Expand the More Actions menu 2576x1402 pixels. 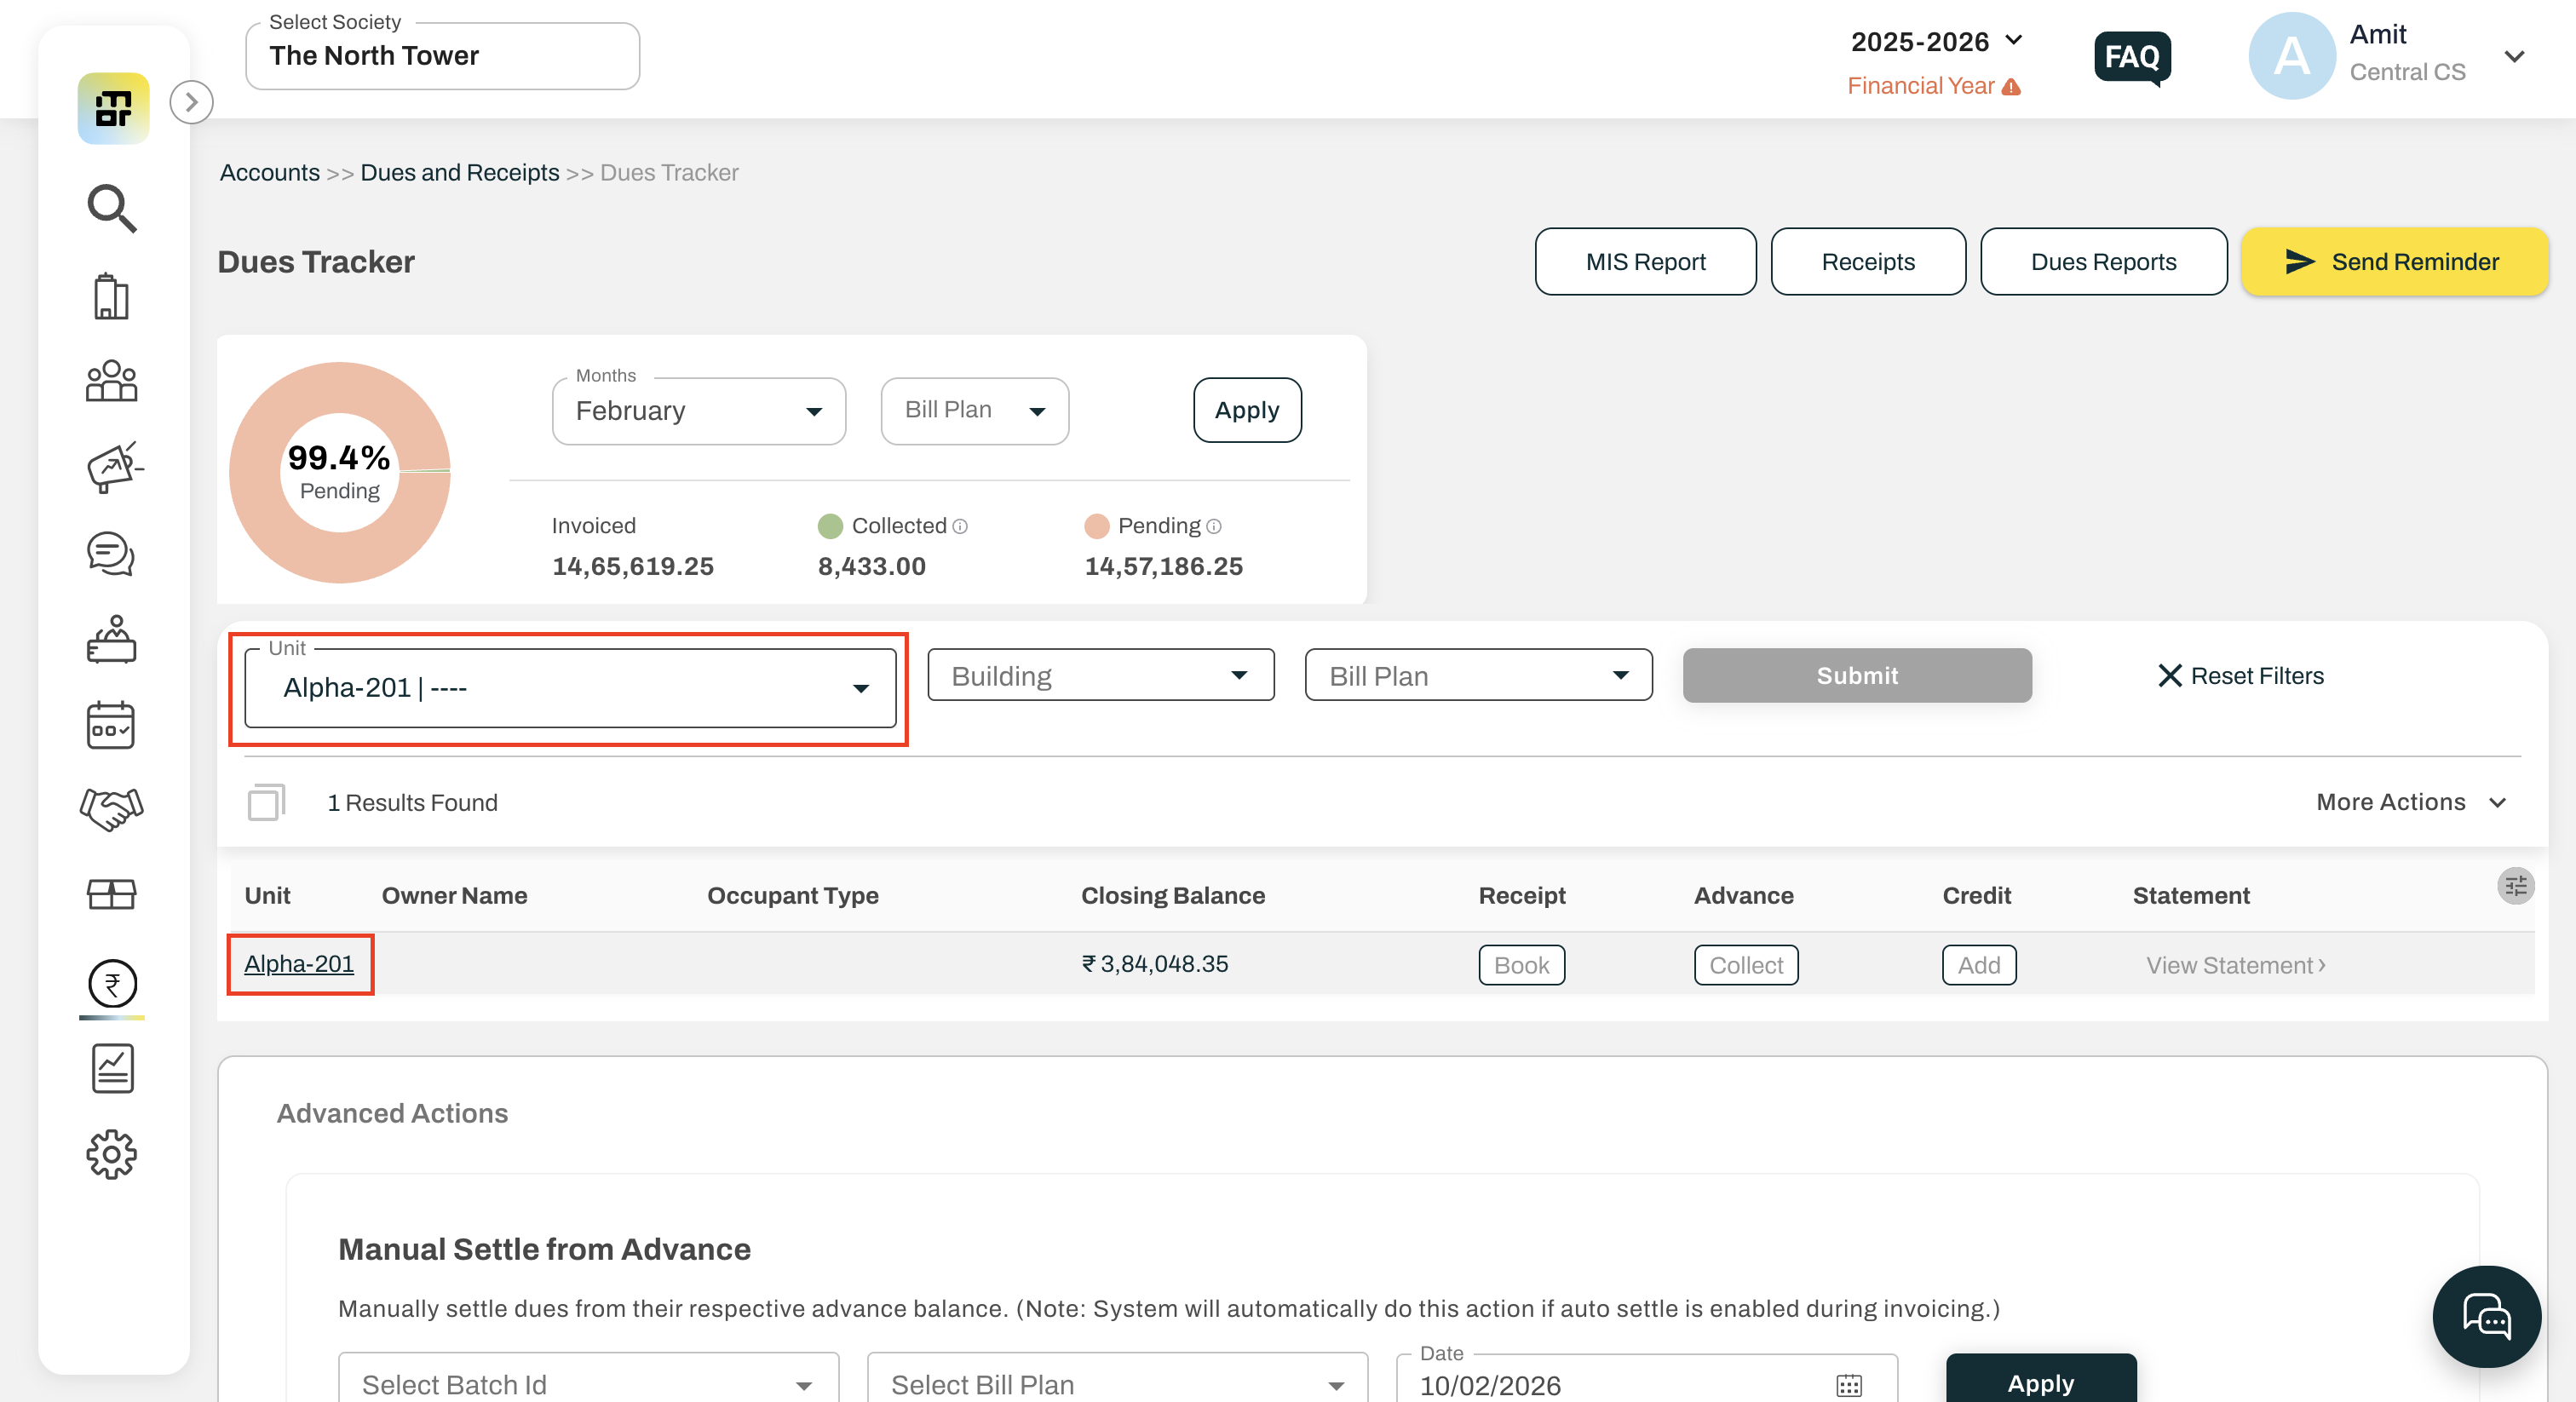pos(2412,802)
